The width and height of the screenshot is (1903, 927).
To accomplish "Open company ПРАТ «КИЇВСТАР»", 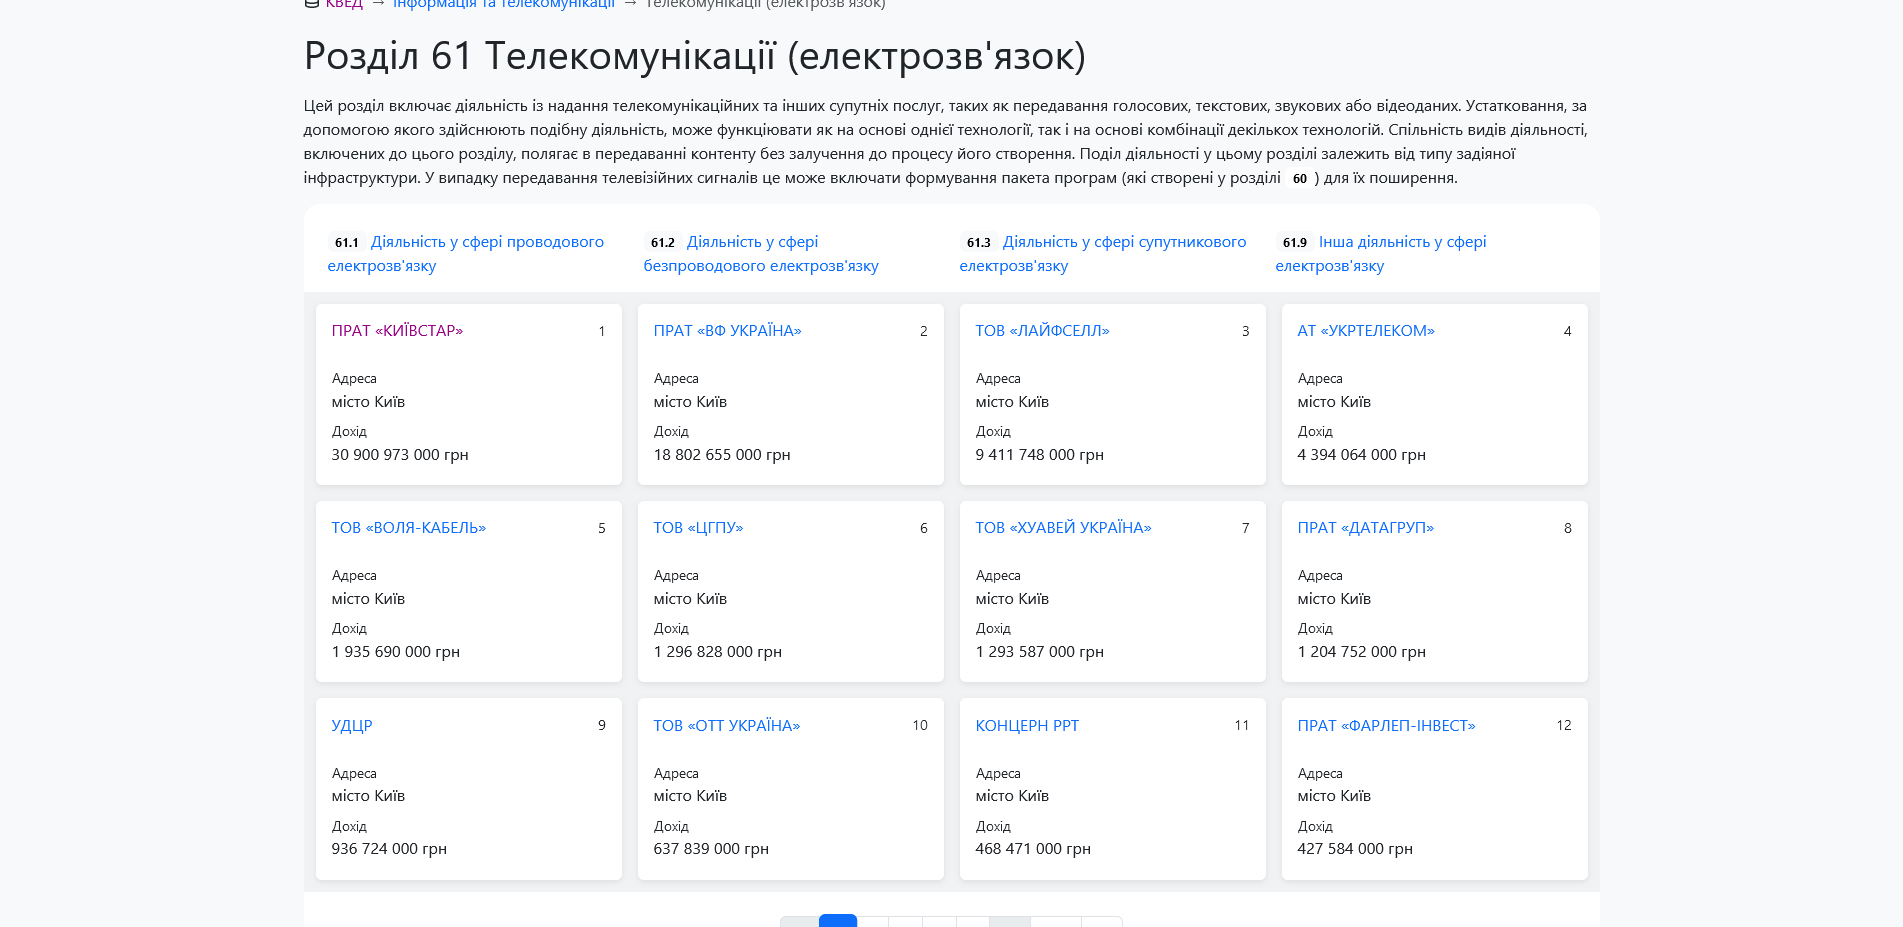I will tap(397, 331).
